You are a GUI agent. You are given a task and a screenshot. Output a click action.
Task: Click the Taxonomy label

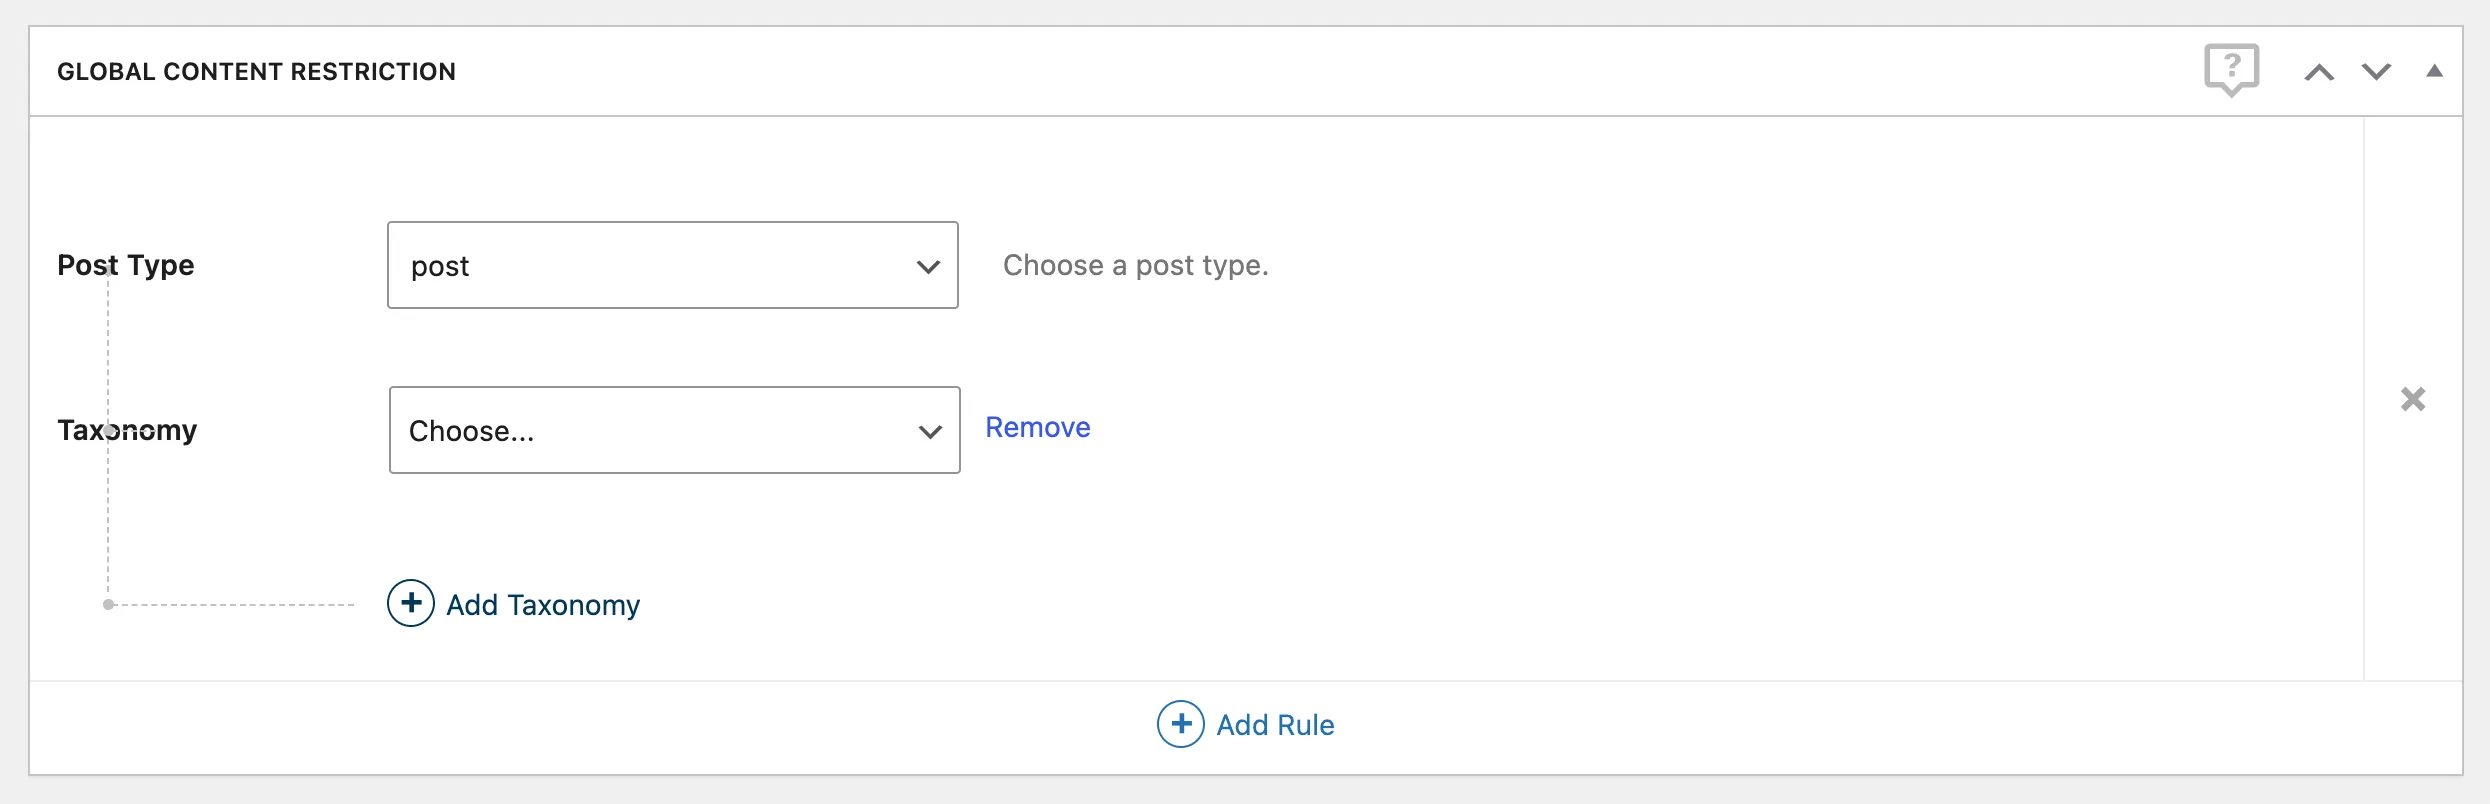(x=127, y=430)
